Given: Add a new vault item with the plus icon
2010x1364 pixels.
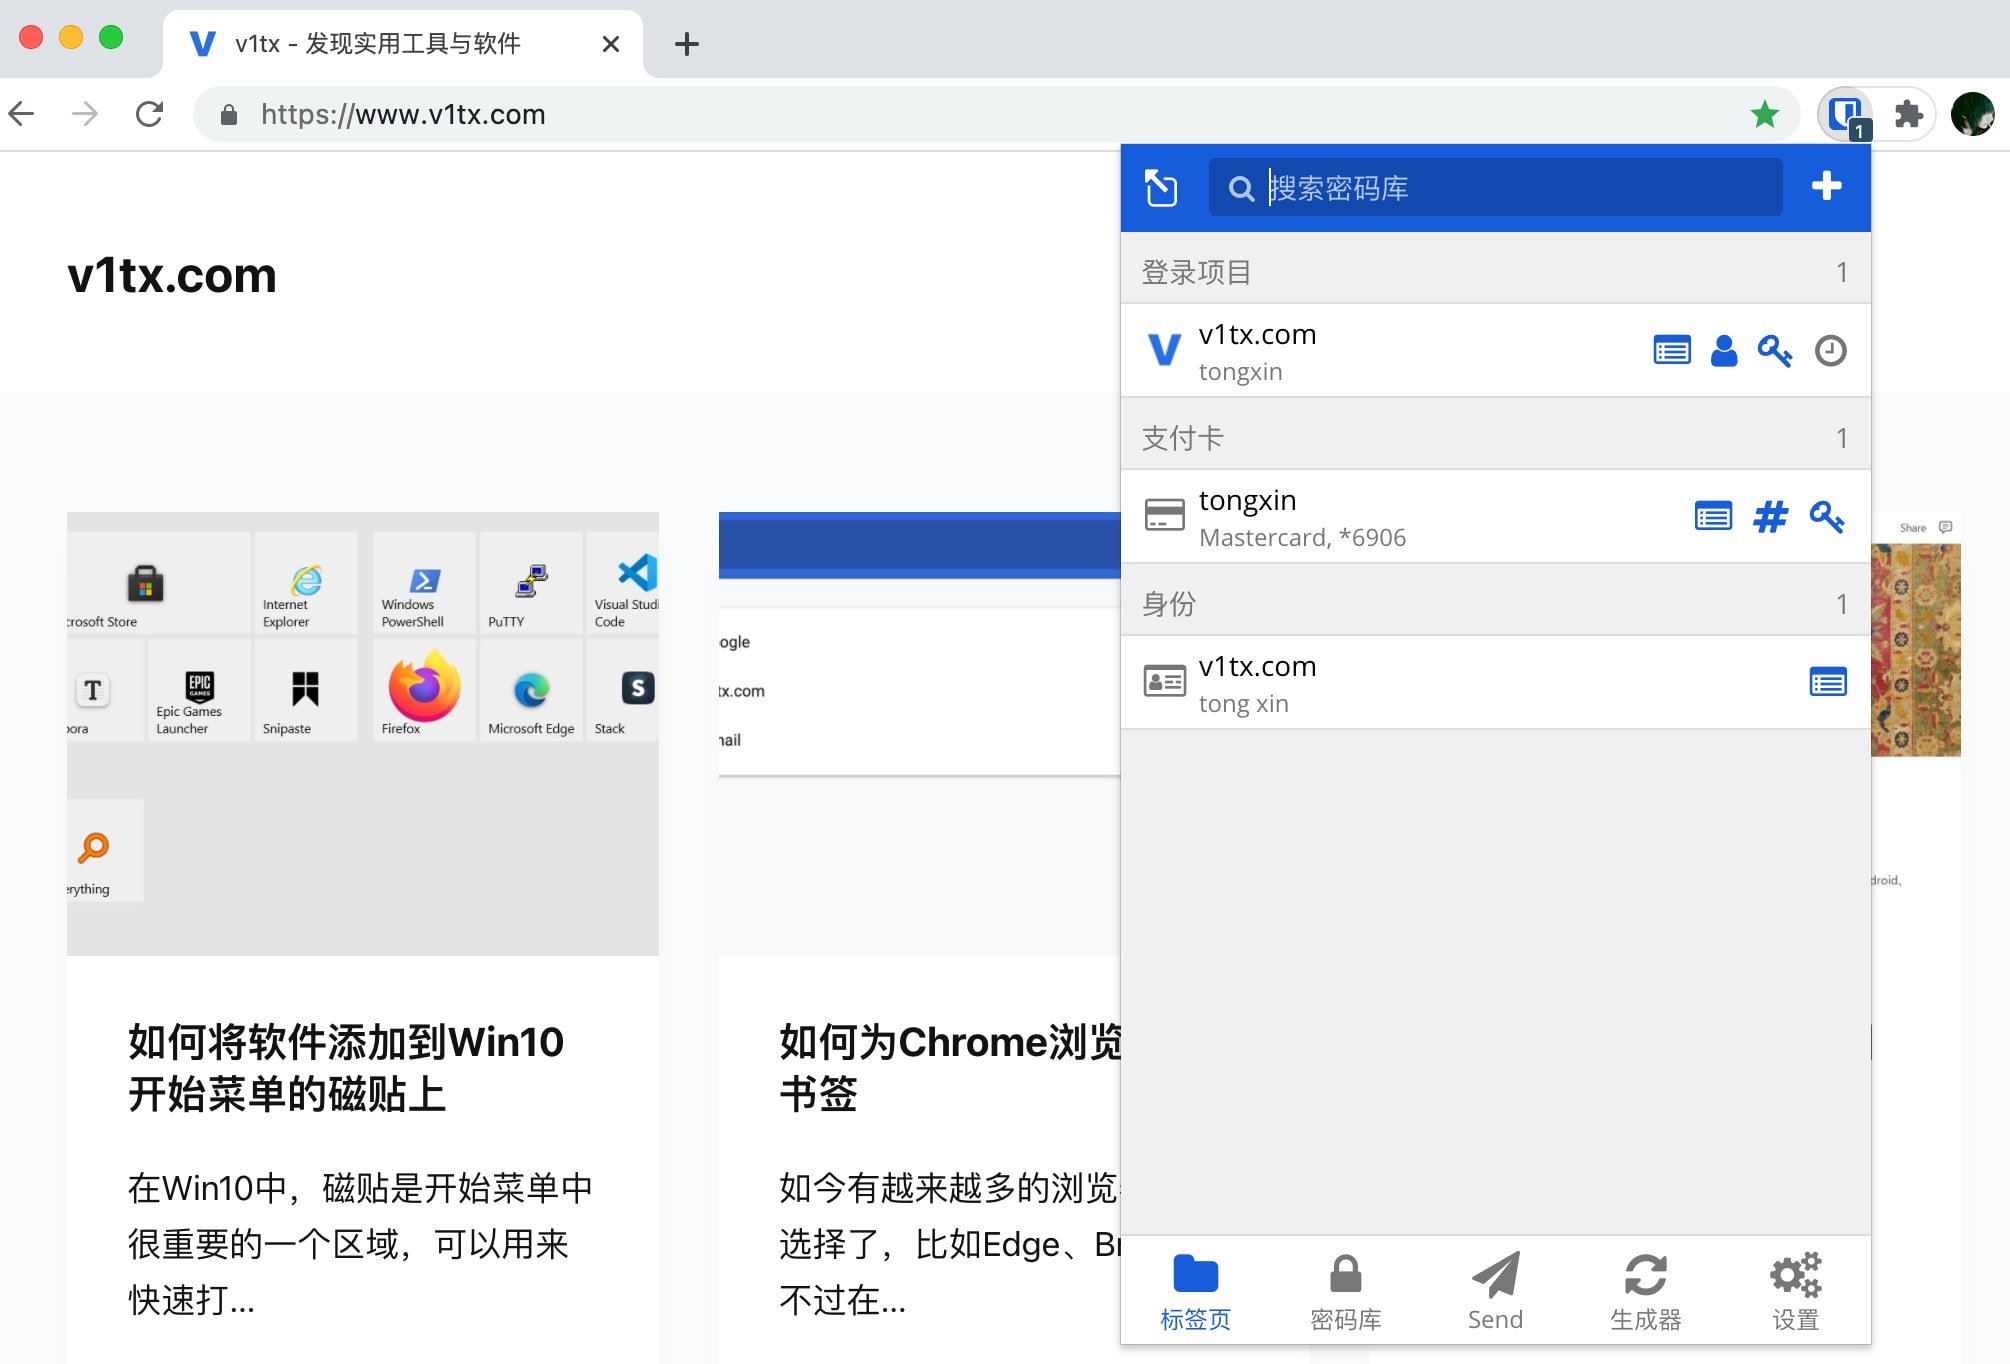Looking at the screenshot, I should point(1826,186).
